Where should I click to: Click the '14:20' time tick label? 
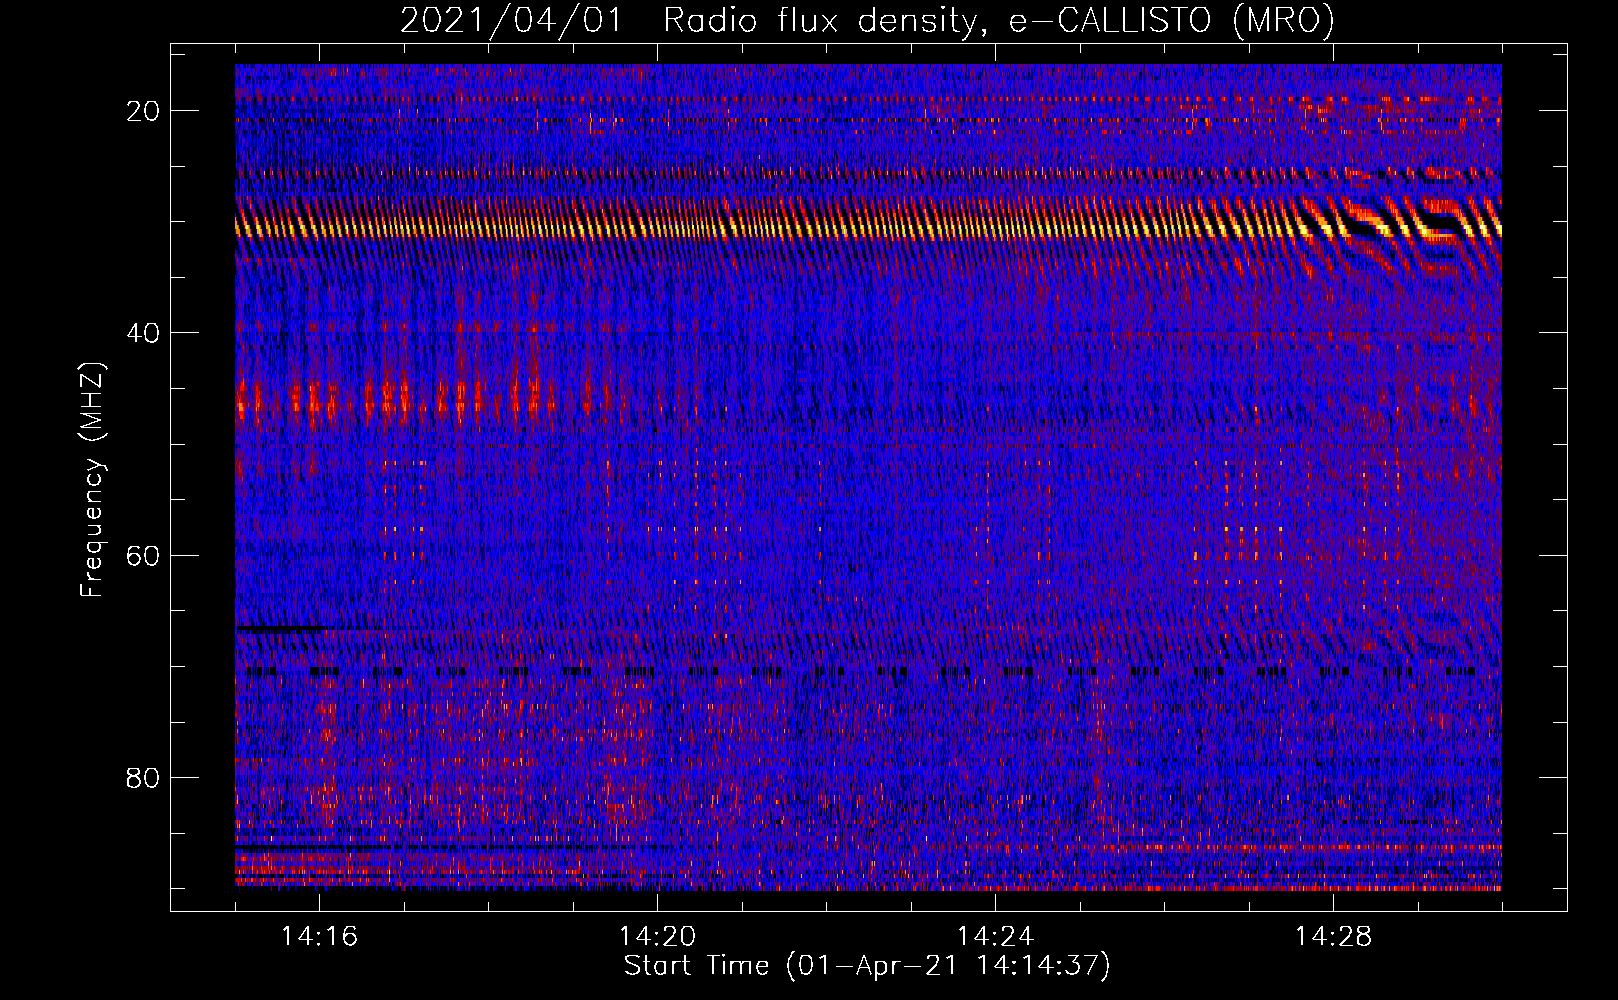click(x=657, y=936)
